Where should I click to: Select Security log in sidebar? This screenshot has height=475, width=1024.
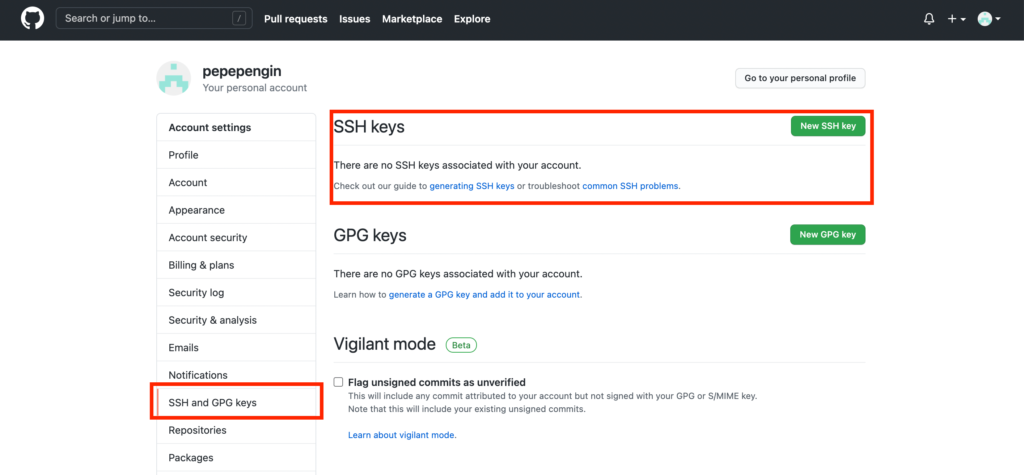tap(236, 292)
